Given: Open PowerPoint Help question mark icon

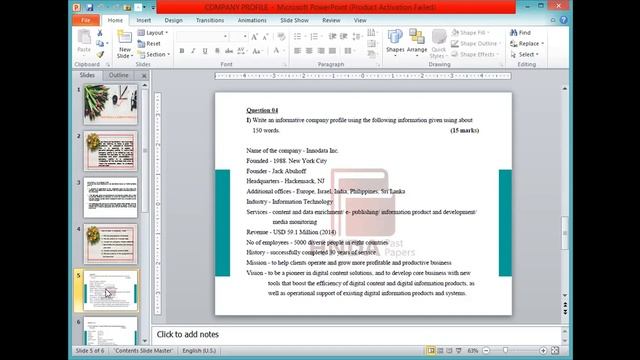Looking at the screenshot, I should point(564,20).
